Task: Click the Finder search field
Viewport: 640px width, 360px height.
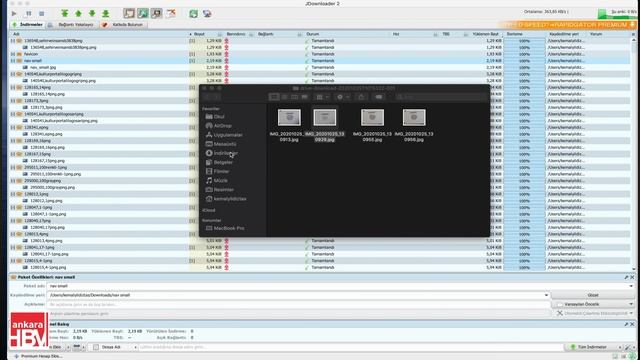Action: pyautogui.click(x=441, y=97)
